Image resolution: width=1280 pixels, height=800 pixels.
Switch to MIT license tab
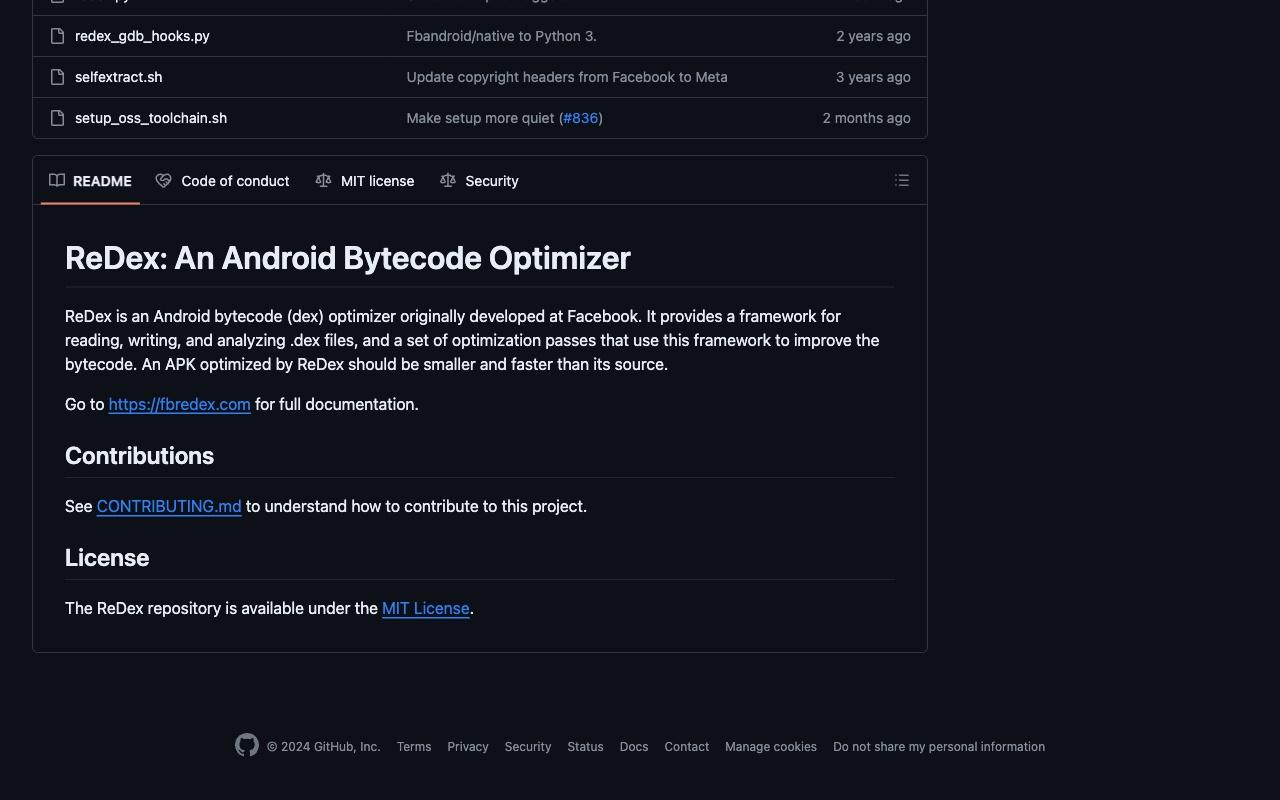click(x=365, y=181)
